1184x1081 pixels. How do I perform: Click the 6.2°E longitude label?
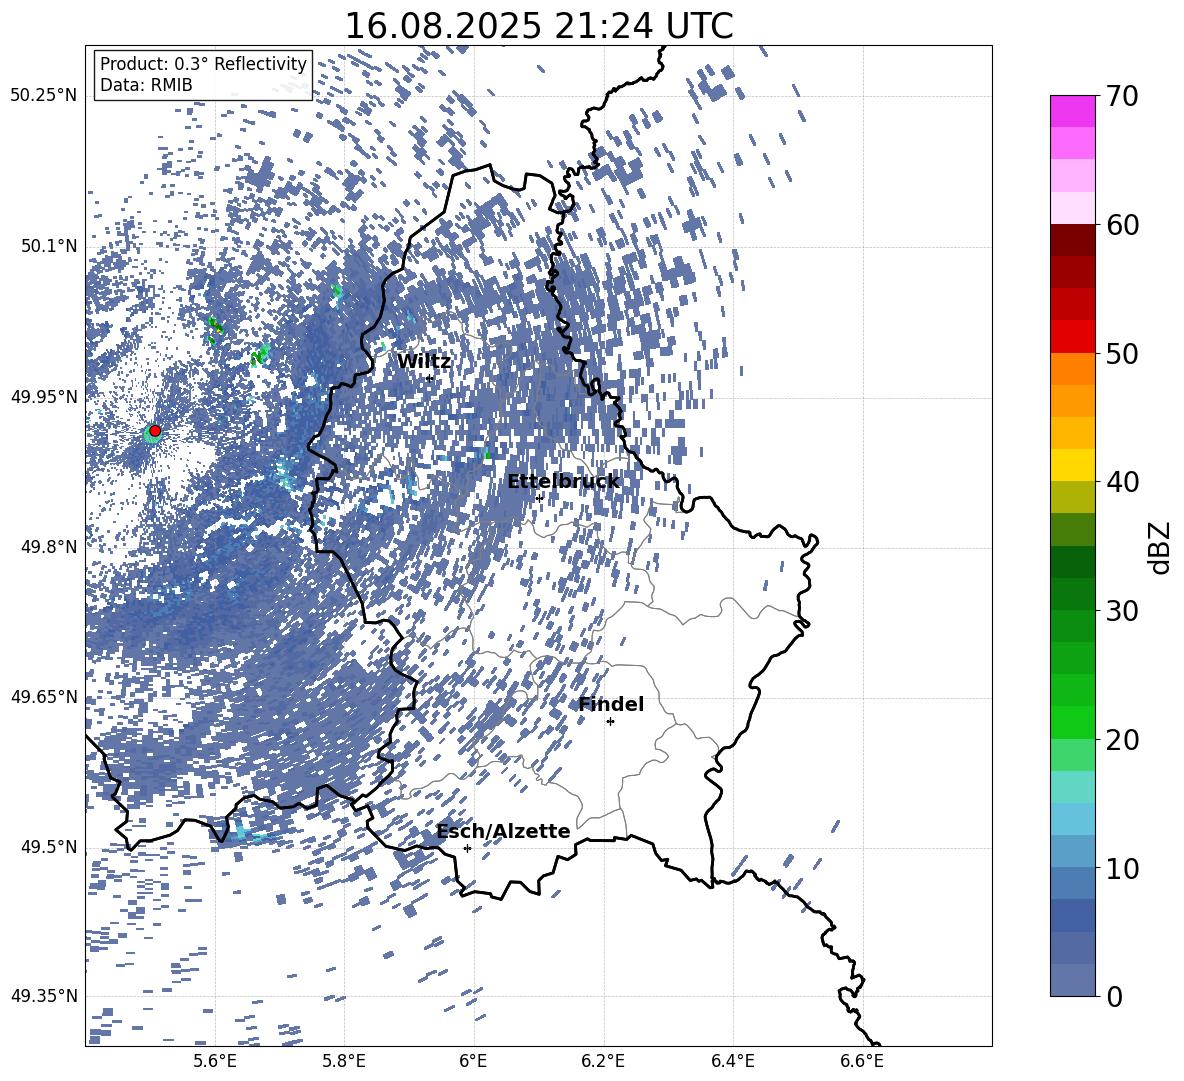603,1062
